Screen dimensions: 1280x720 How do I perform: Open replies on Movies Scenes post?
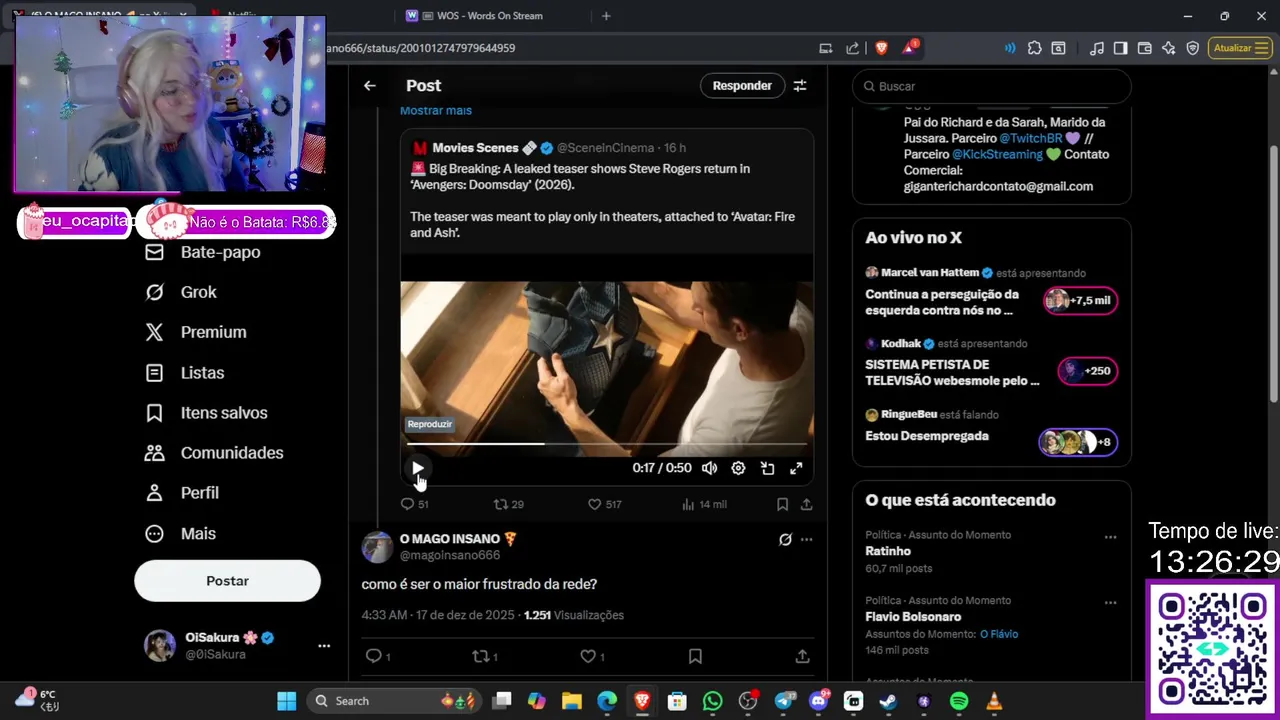[x=414, y=505]
